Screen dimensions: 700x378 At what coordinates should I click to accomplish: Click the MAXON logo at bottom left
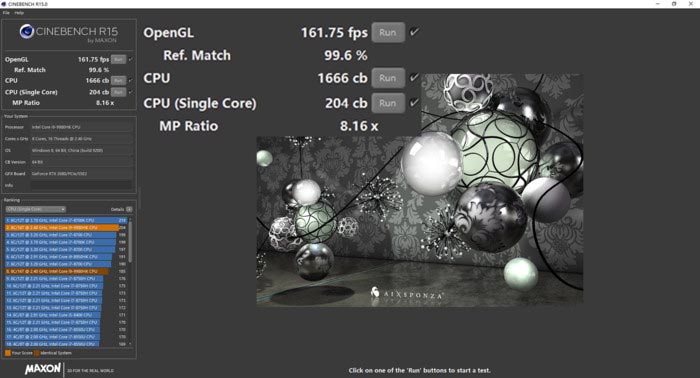click(43, 369)
